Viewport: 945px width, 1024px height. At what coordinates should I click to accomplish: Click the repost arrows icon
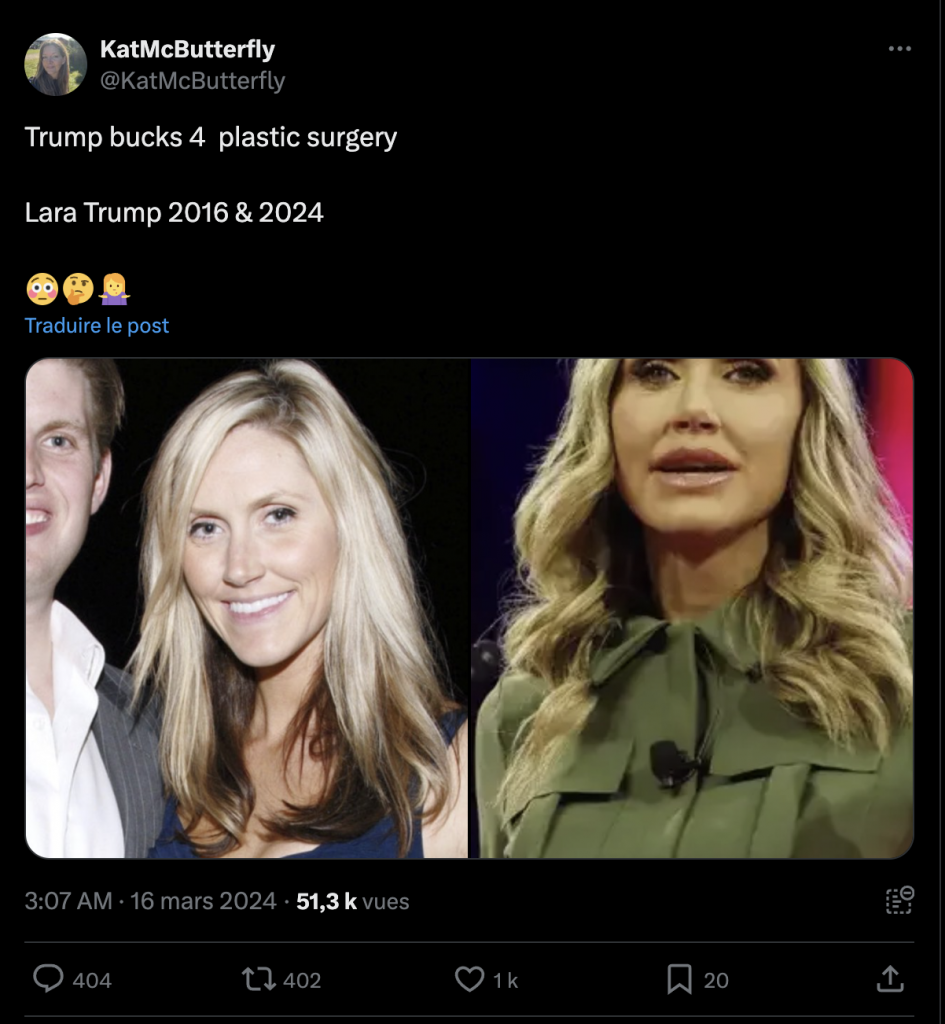point(259,979)
